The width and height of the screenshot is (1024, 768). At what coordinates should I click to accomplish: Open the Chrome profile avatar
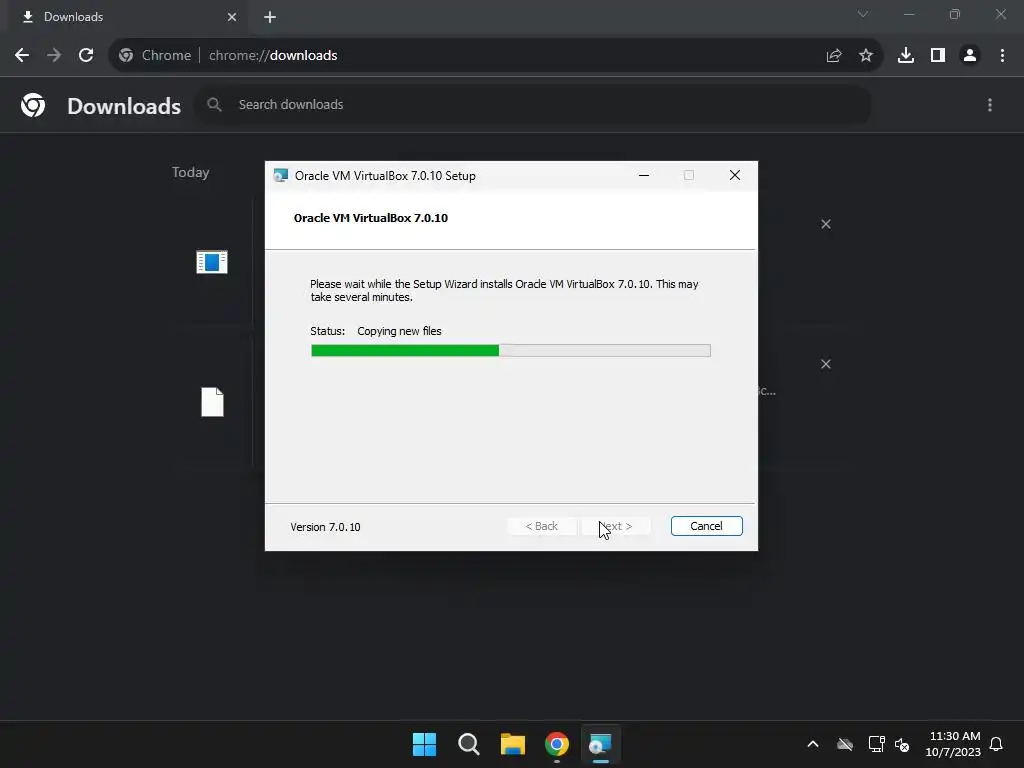pos(970,56)
